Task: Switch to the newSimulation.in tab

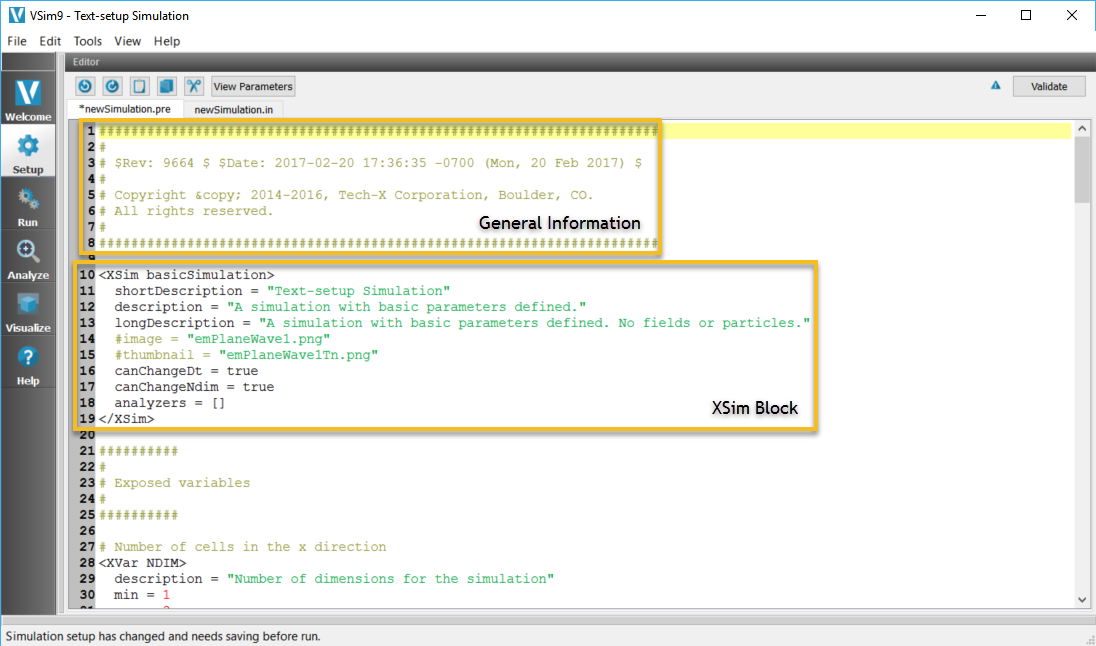Action: pos(233,109)
